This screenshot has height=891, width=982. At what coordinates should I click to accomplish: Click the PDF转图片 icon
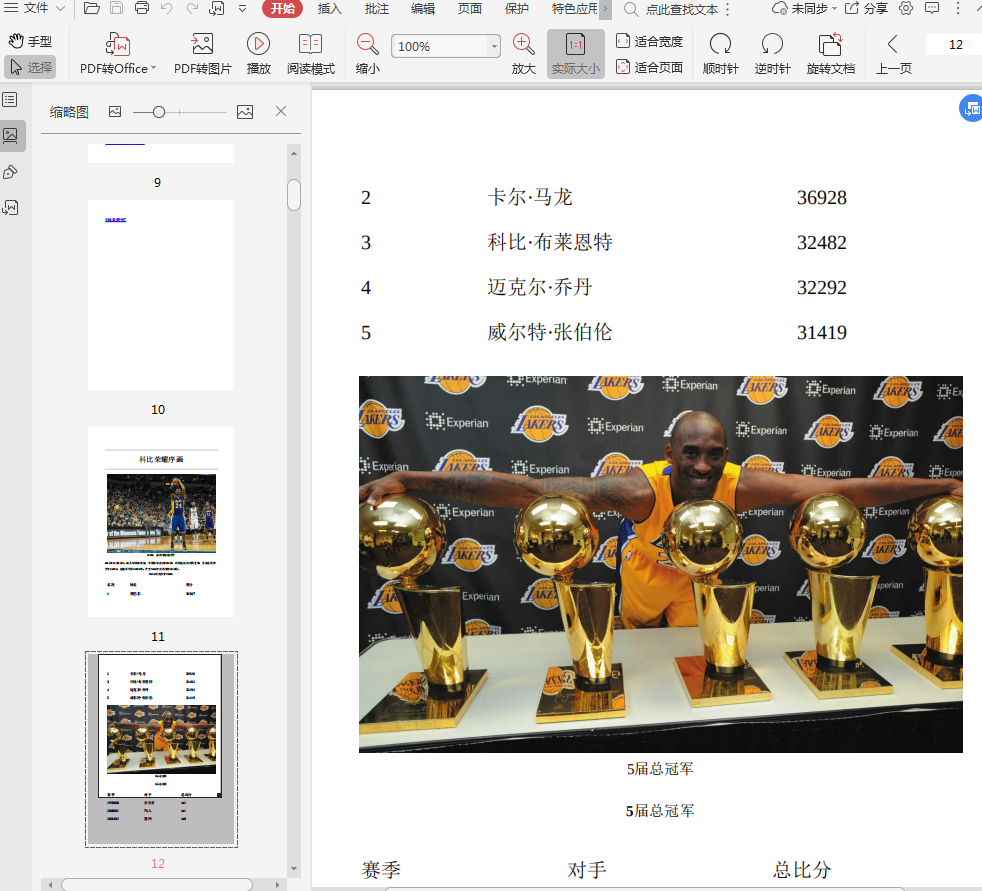click(x=202, y=44)
